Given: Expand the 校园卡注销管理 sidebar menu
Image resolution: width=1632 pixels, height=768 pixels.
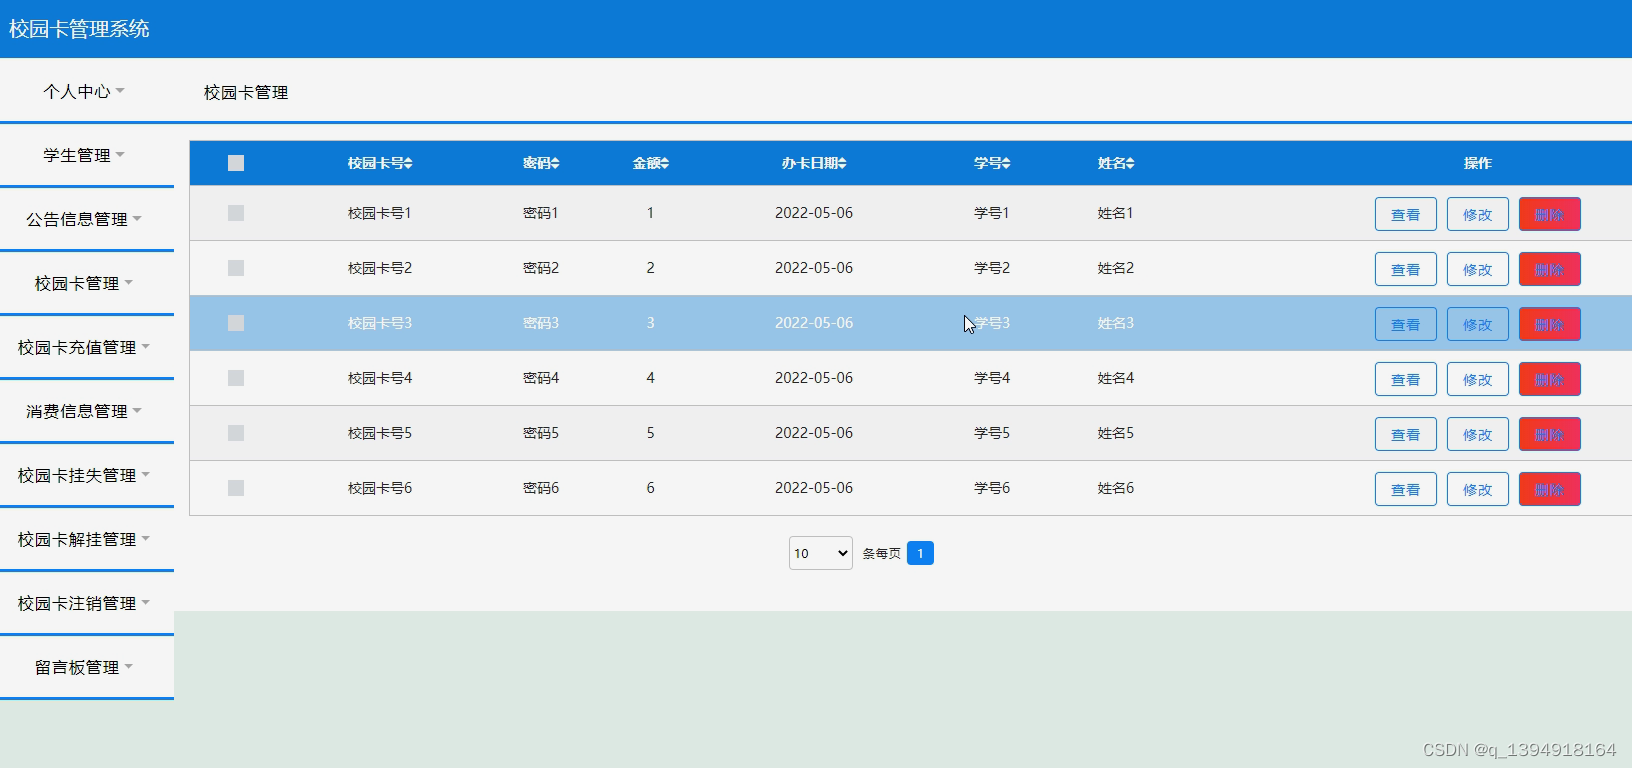Looking at the screenshot, I should point(85,603).
